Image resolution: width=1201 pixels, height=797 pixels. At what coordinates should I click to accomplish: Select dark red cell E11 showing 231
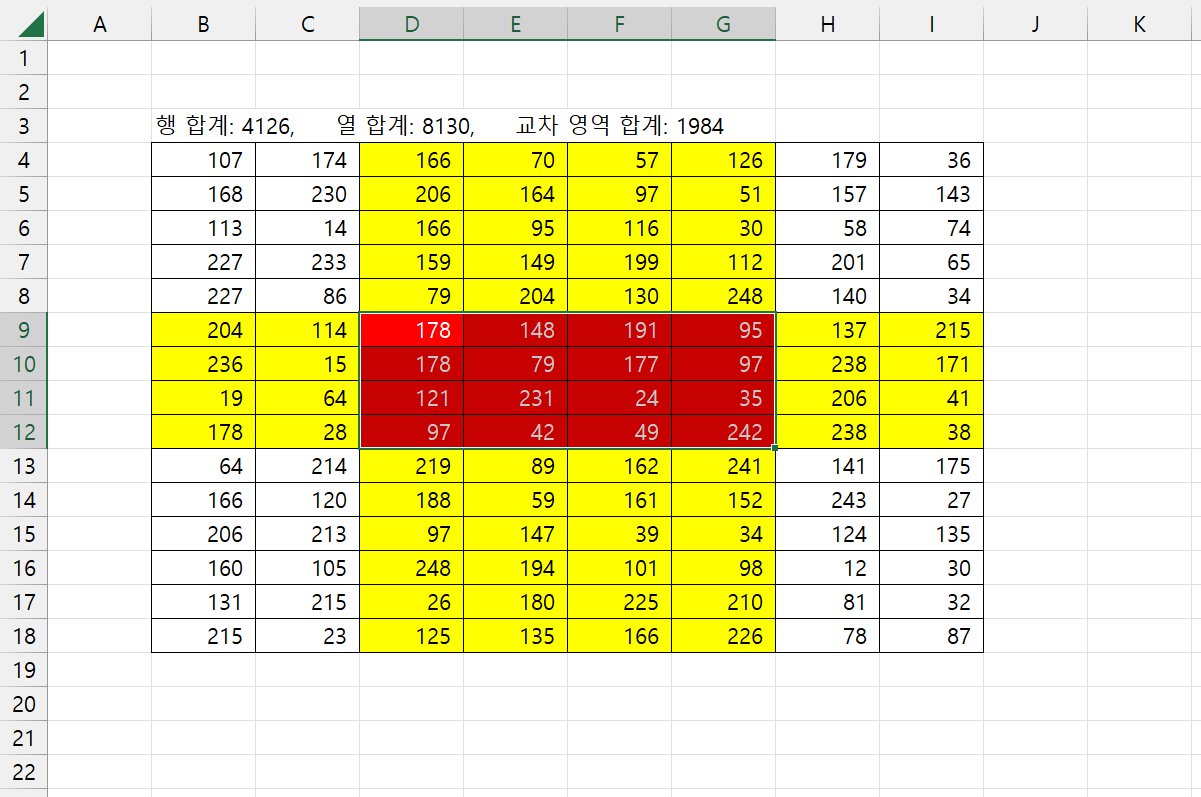coord(515,398)
